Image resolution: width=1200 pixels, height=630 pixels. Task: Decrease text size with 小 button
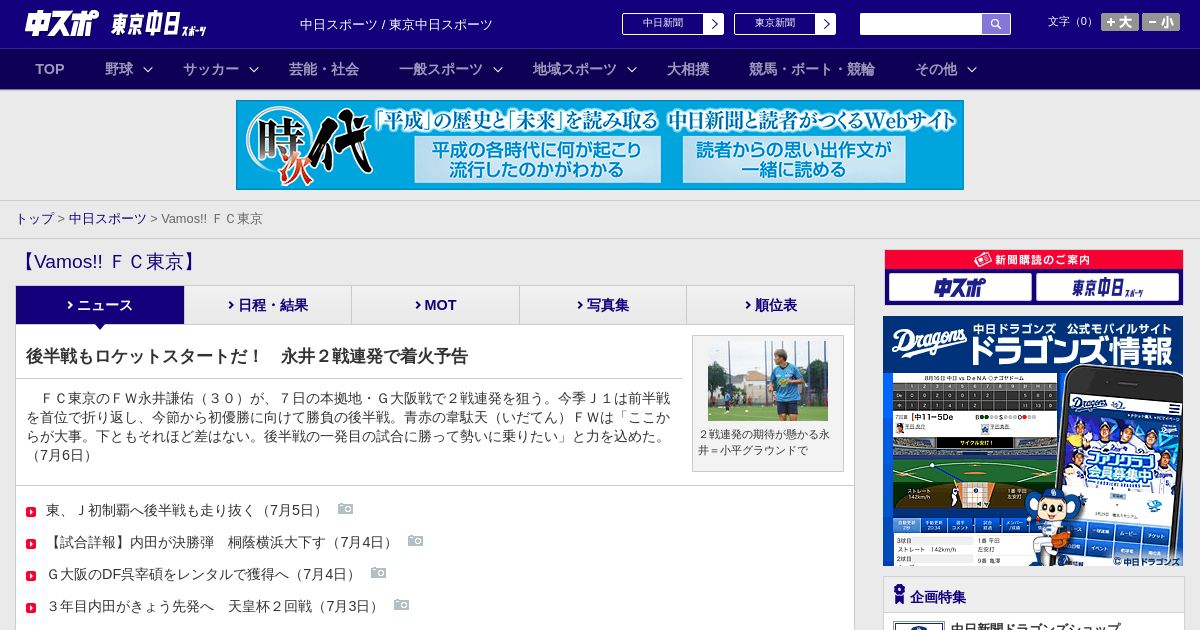pos(1161,22)
